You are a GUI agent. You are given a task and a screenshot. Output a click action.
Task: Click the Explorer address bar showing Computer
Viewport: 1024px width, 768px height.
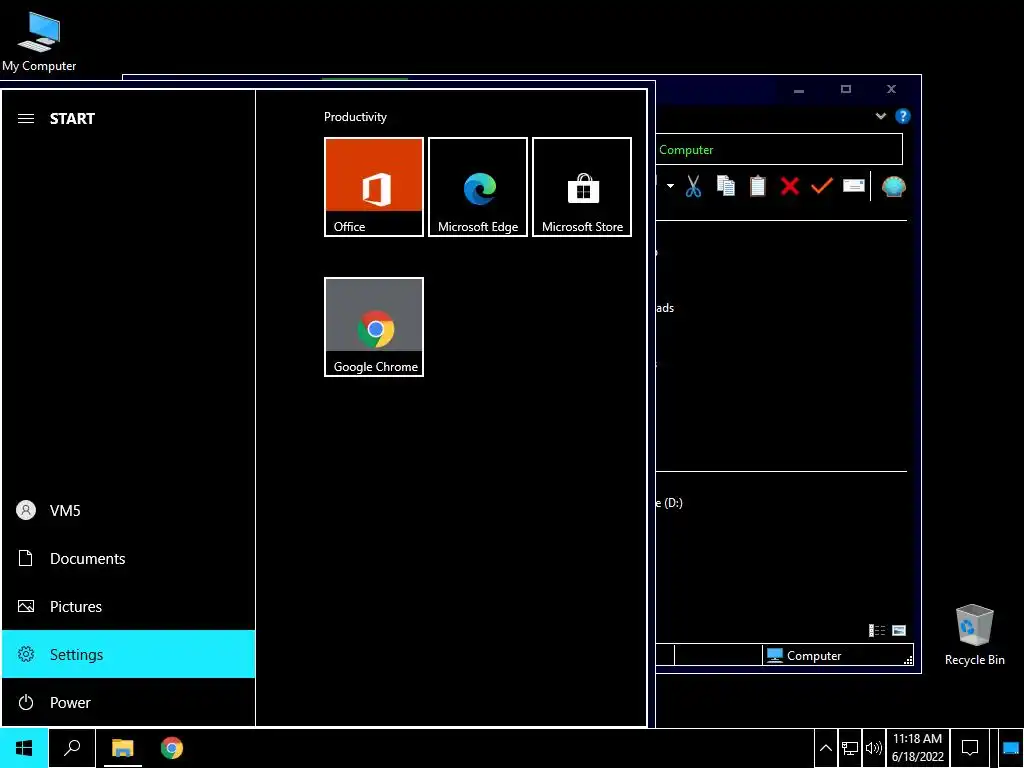pos(779,150)
